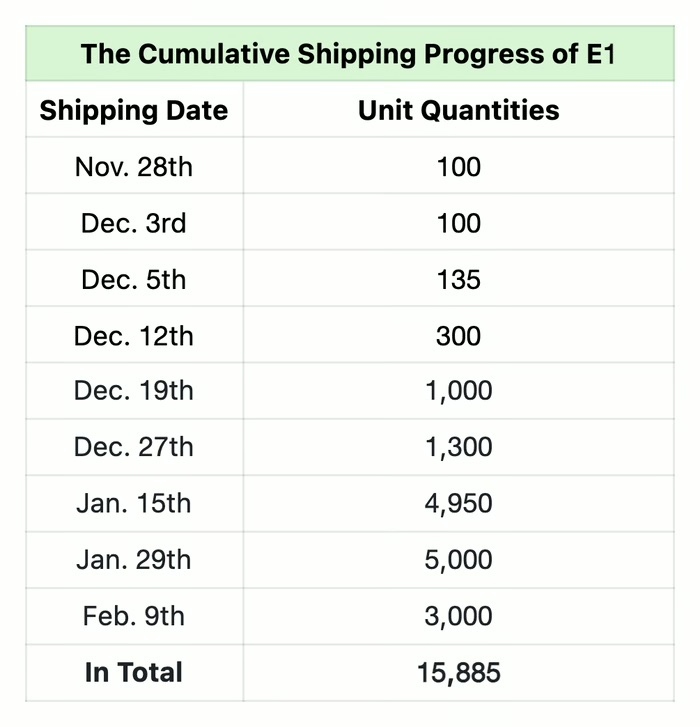The height and width of the screenshot is (727, 700).
Task: Select the In Total row label
Action: (134, 672)
